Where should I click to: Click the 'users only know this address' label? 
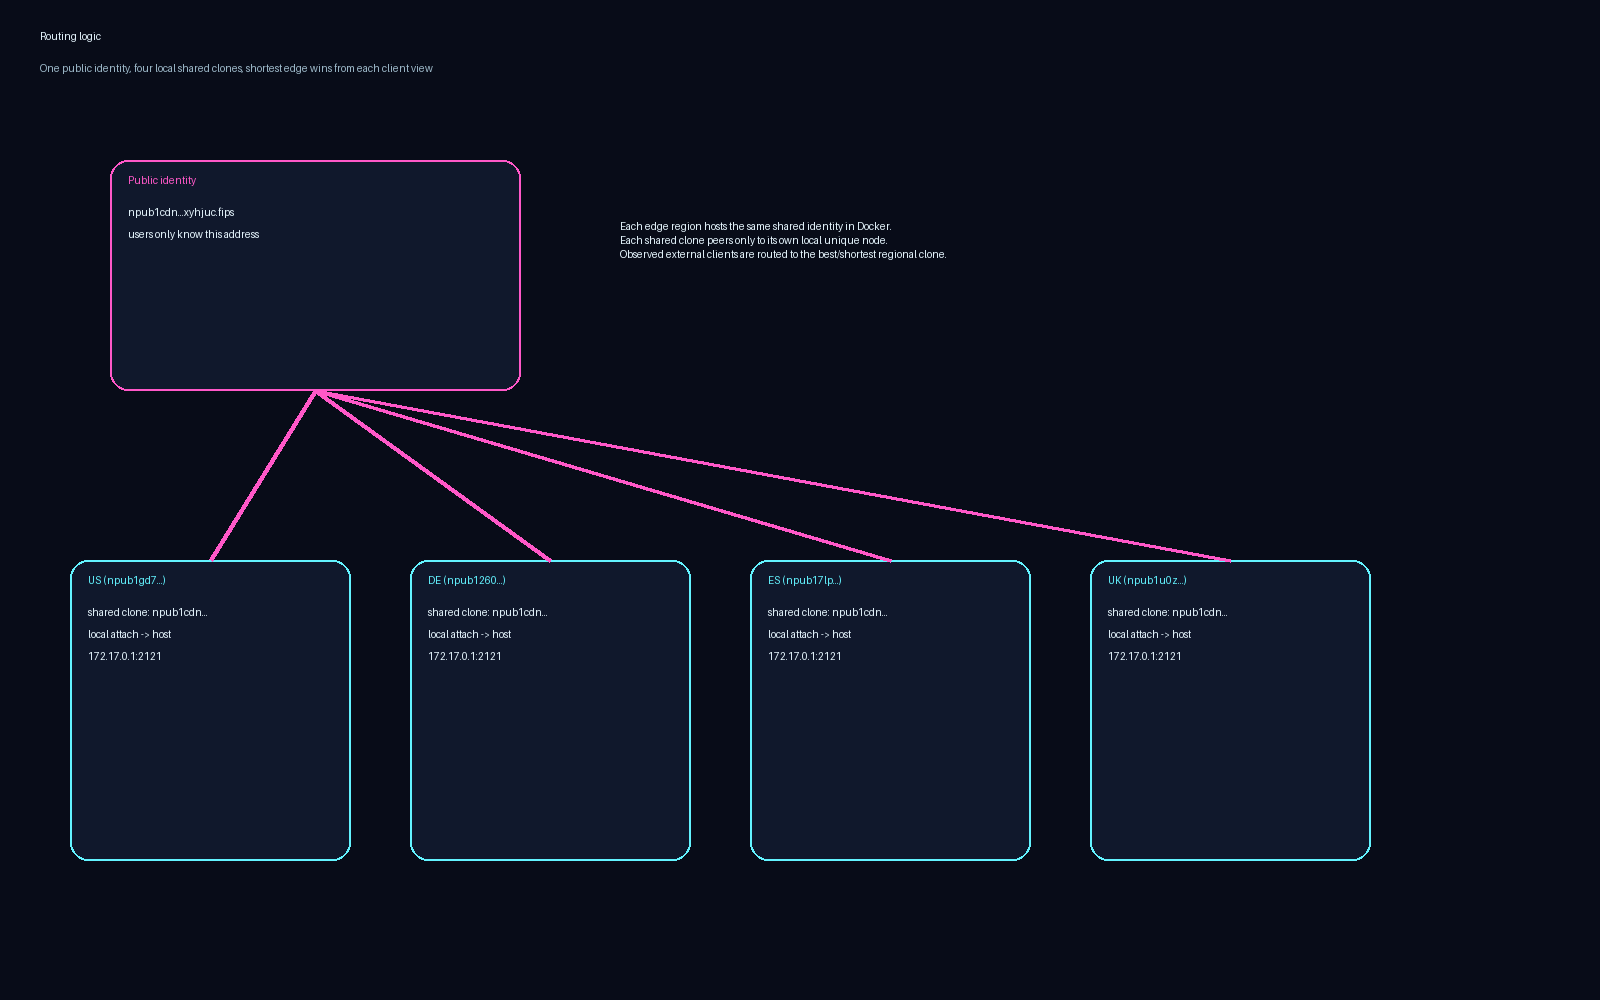tap(193, 234)
